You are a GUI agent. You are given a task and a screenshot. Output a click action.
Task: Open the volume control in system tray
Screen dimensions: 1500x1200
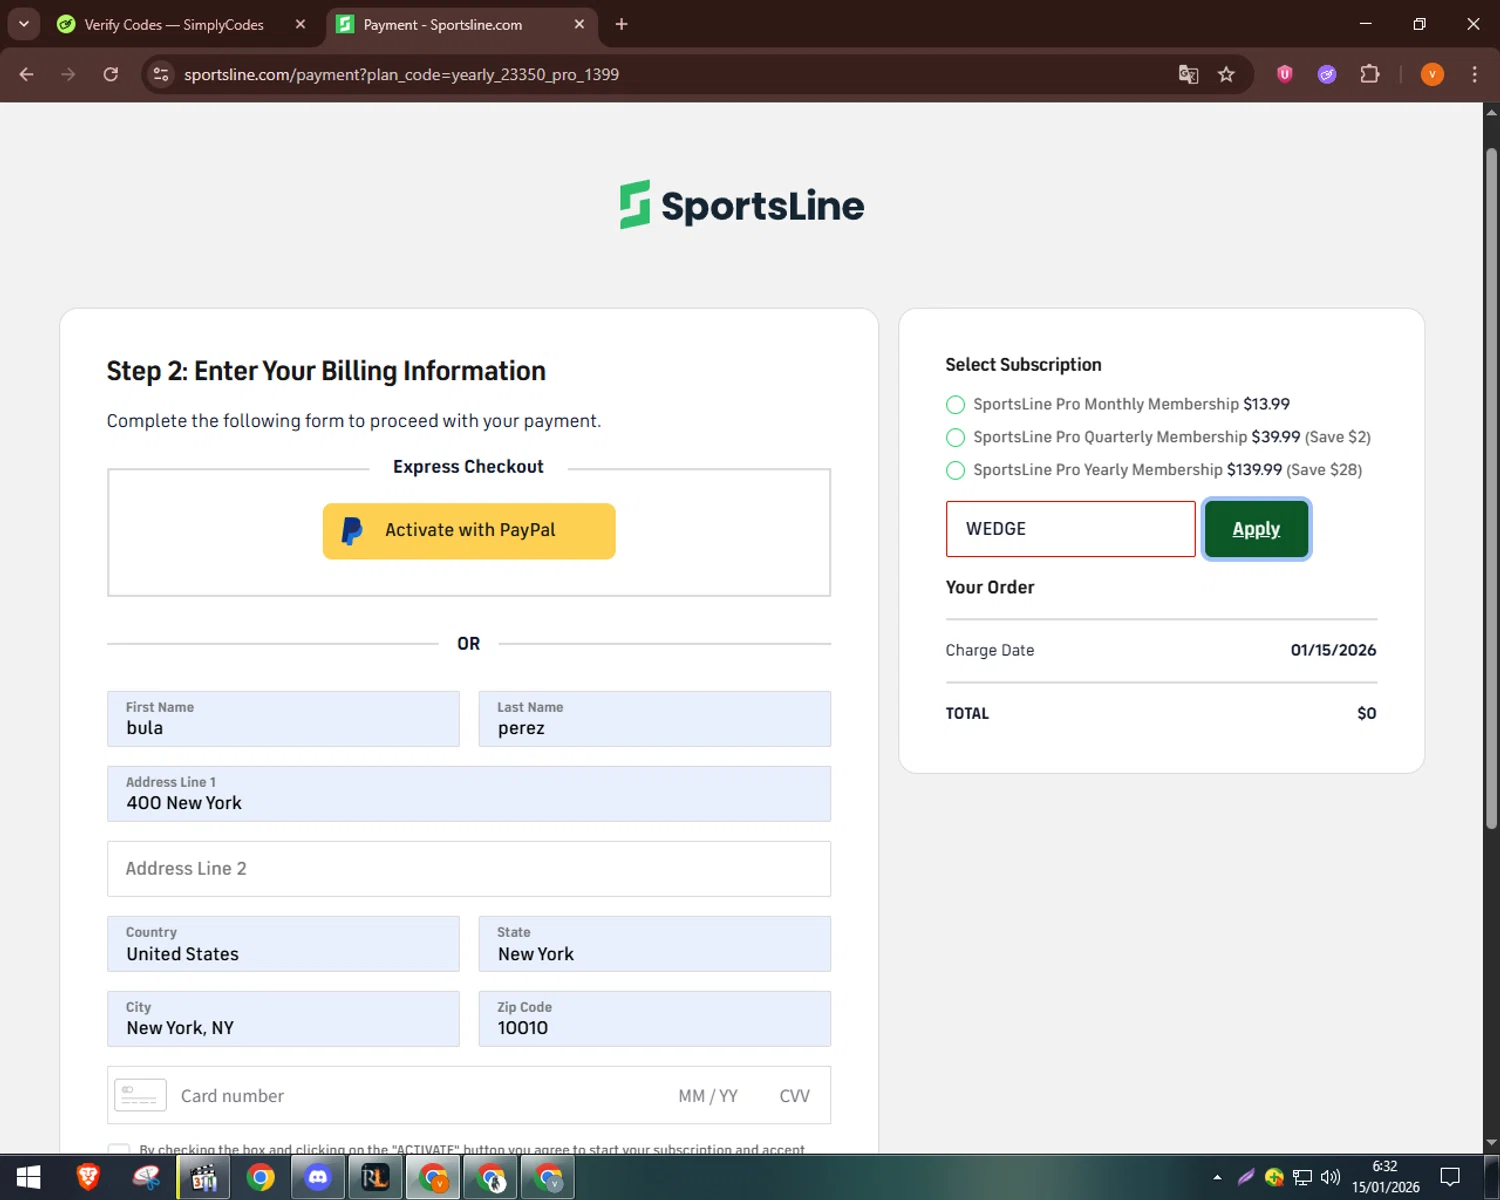[x=1330, y=1177]
